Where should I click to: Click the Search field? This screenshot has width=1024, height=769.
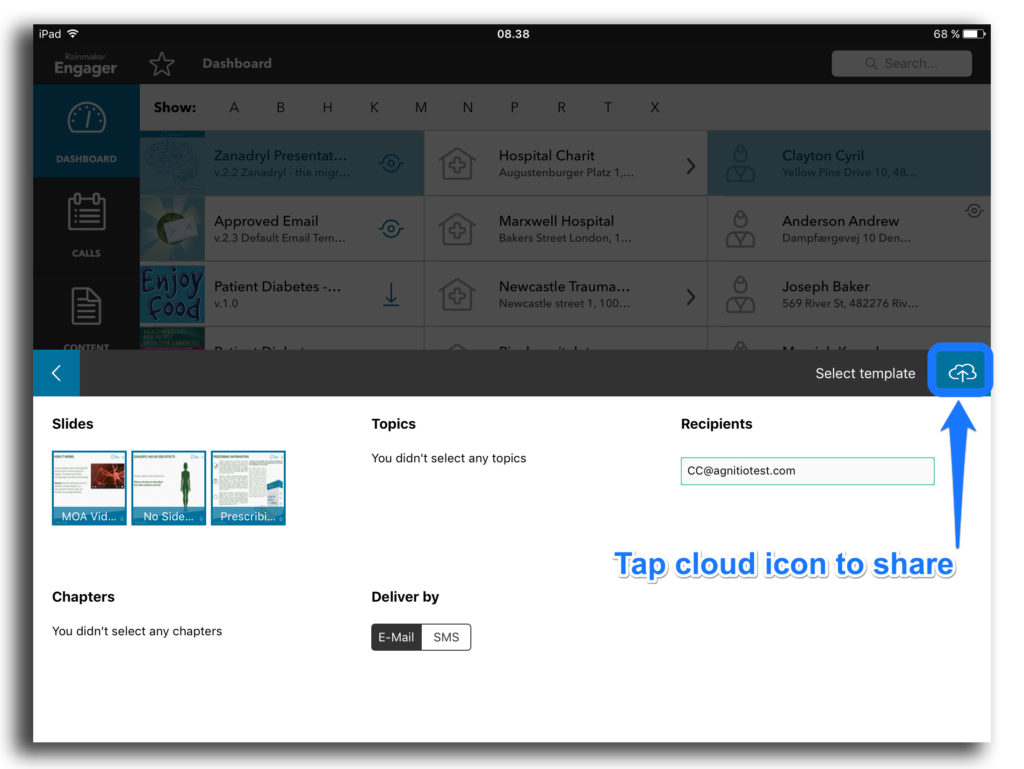coord(901,63)
